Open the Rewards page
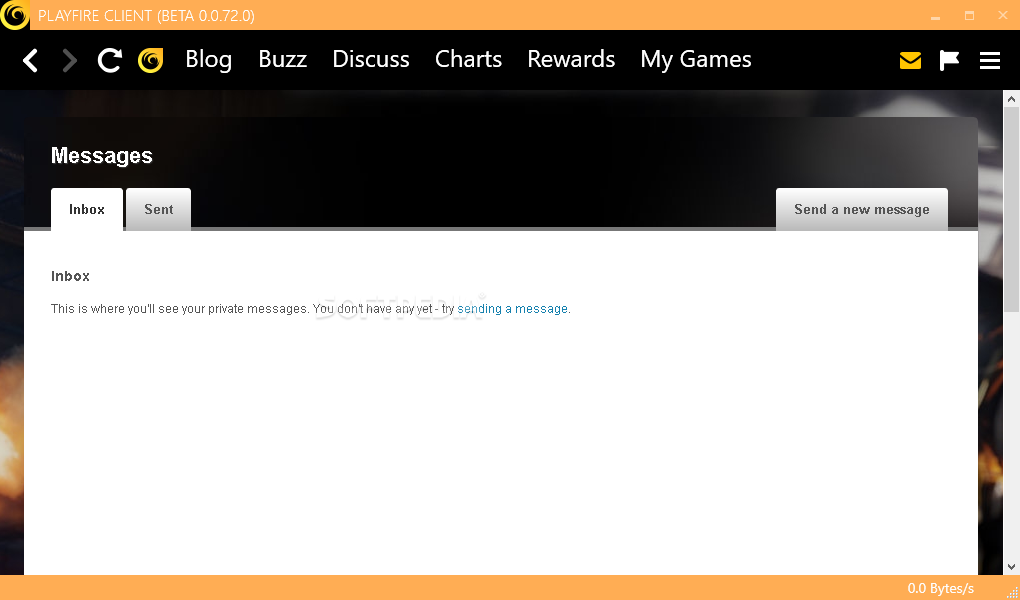1020x600 pixels. 571,59
